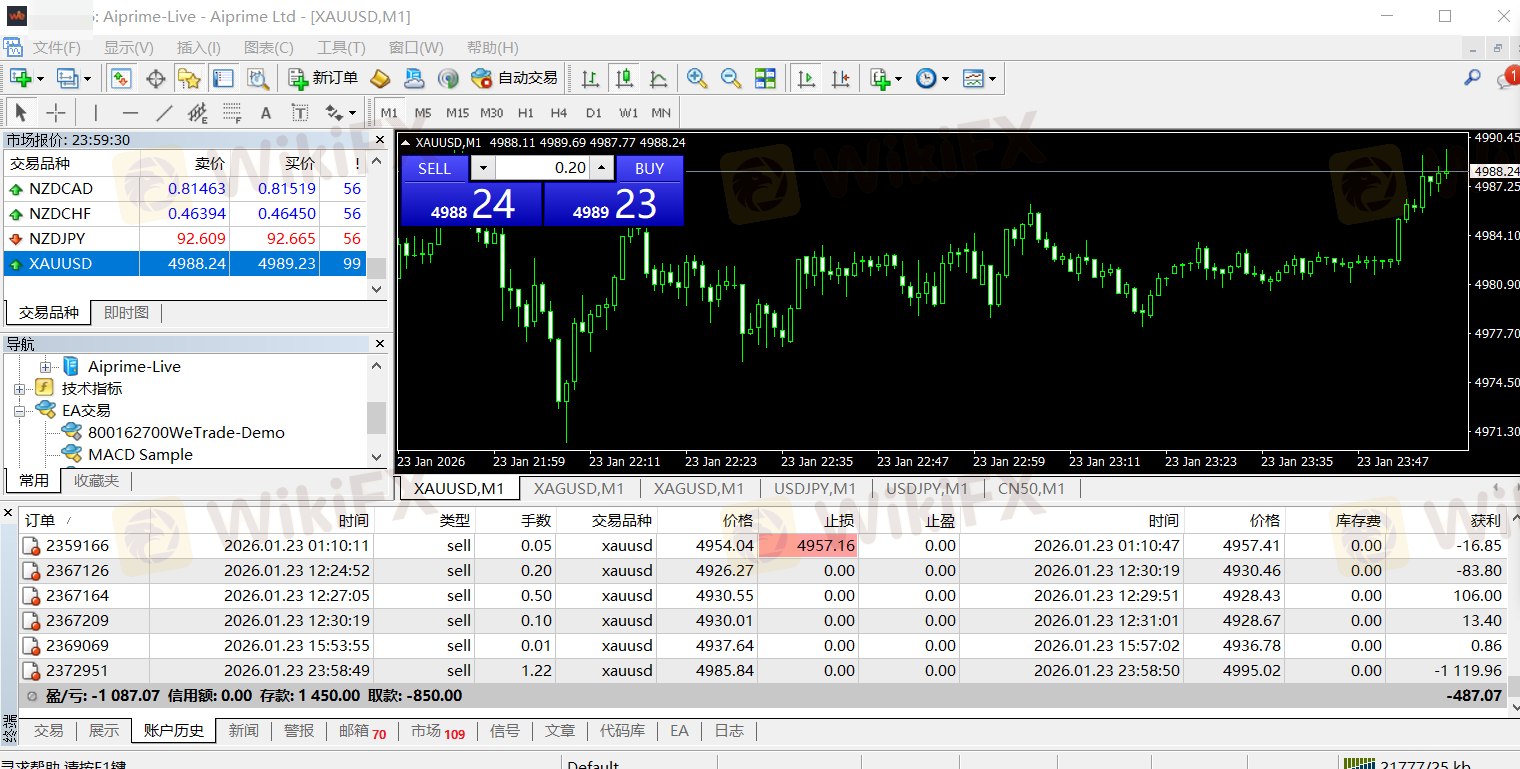Zoom in on the chart with magnifier
1520x769 pixels.
coord(697,78)
